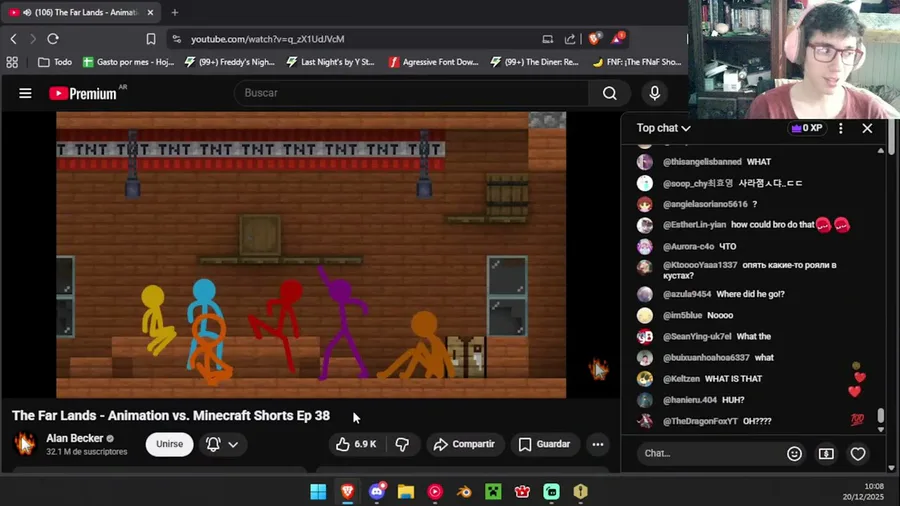The height and width of the screenshot is (506, 900).
Task: Expand the Top chat dropdown
Action: tap(664, 128)
